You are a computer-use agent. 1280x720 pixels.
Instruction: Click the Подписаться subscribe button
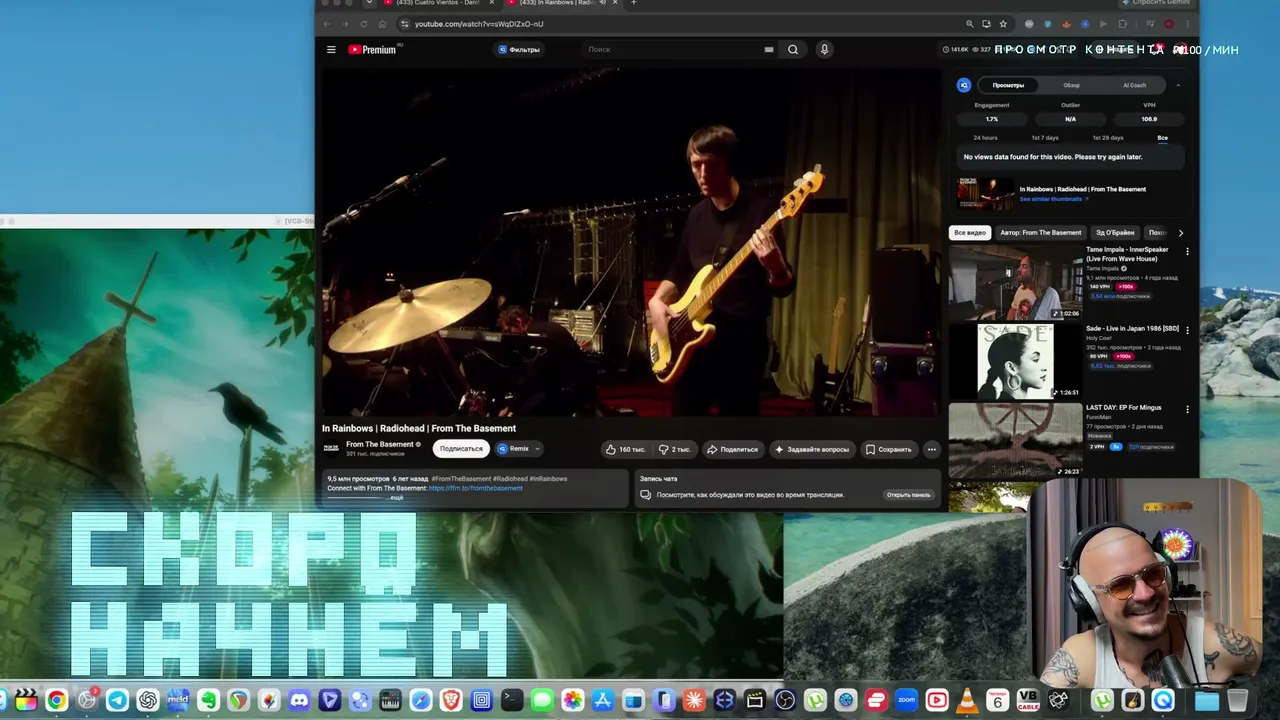click(461, 449)
